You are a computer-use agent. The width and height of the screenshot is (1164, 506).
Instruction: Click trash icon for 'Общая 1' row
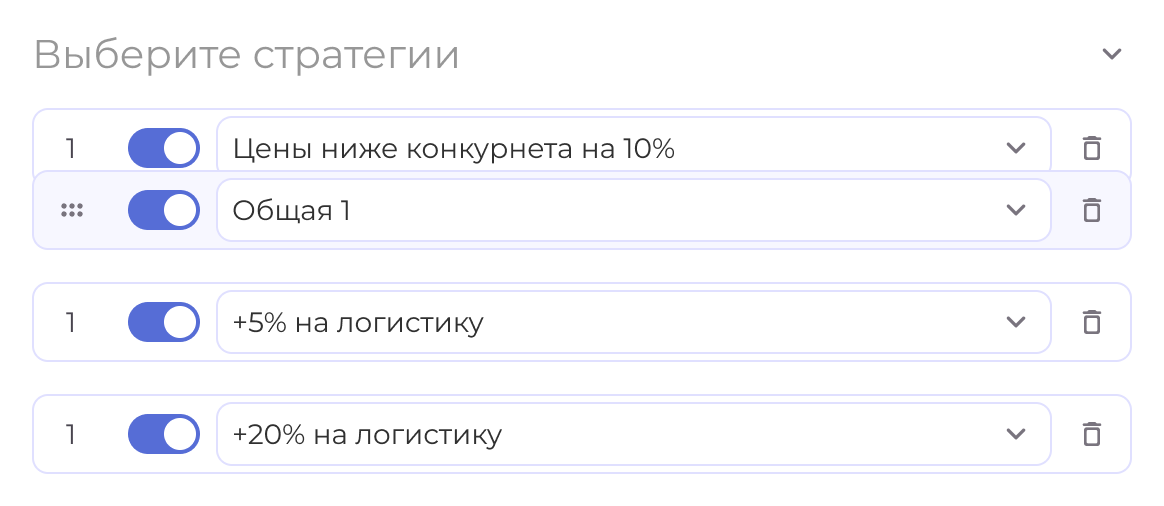1092,210
